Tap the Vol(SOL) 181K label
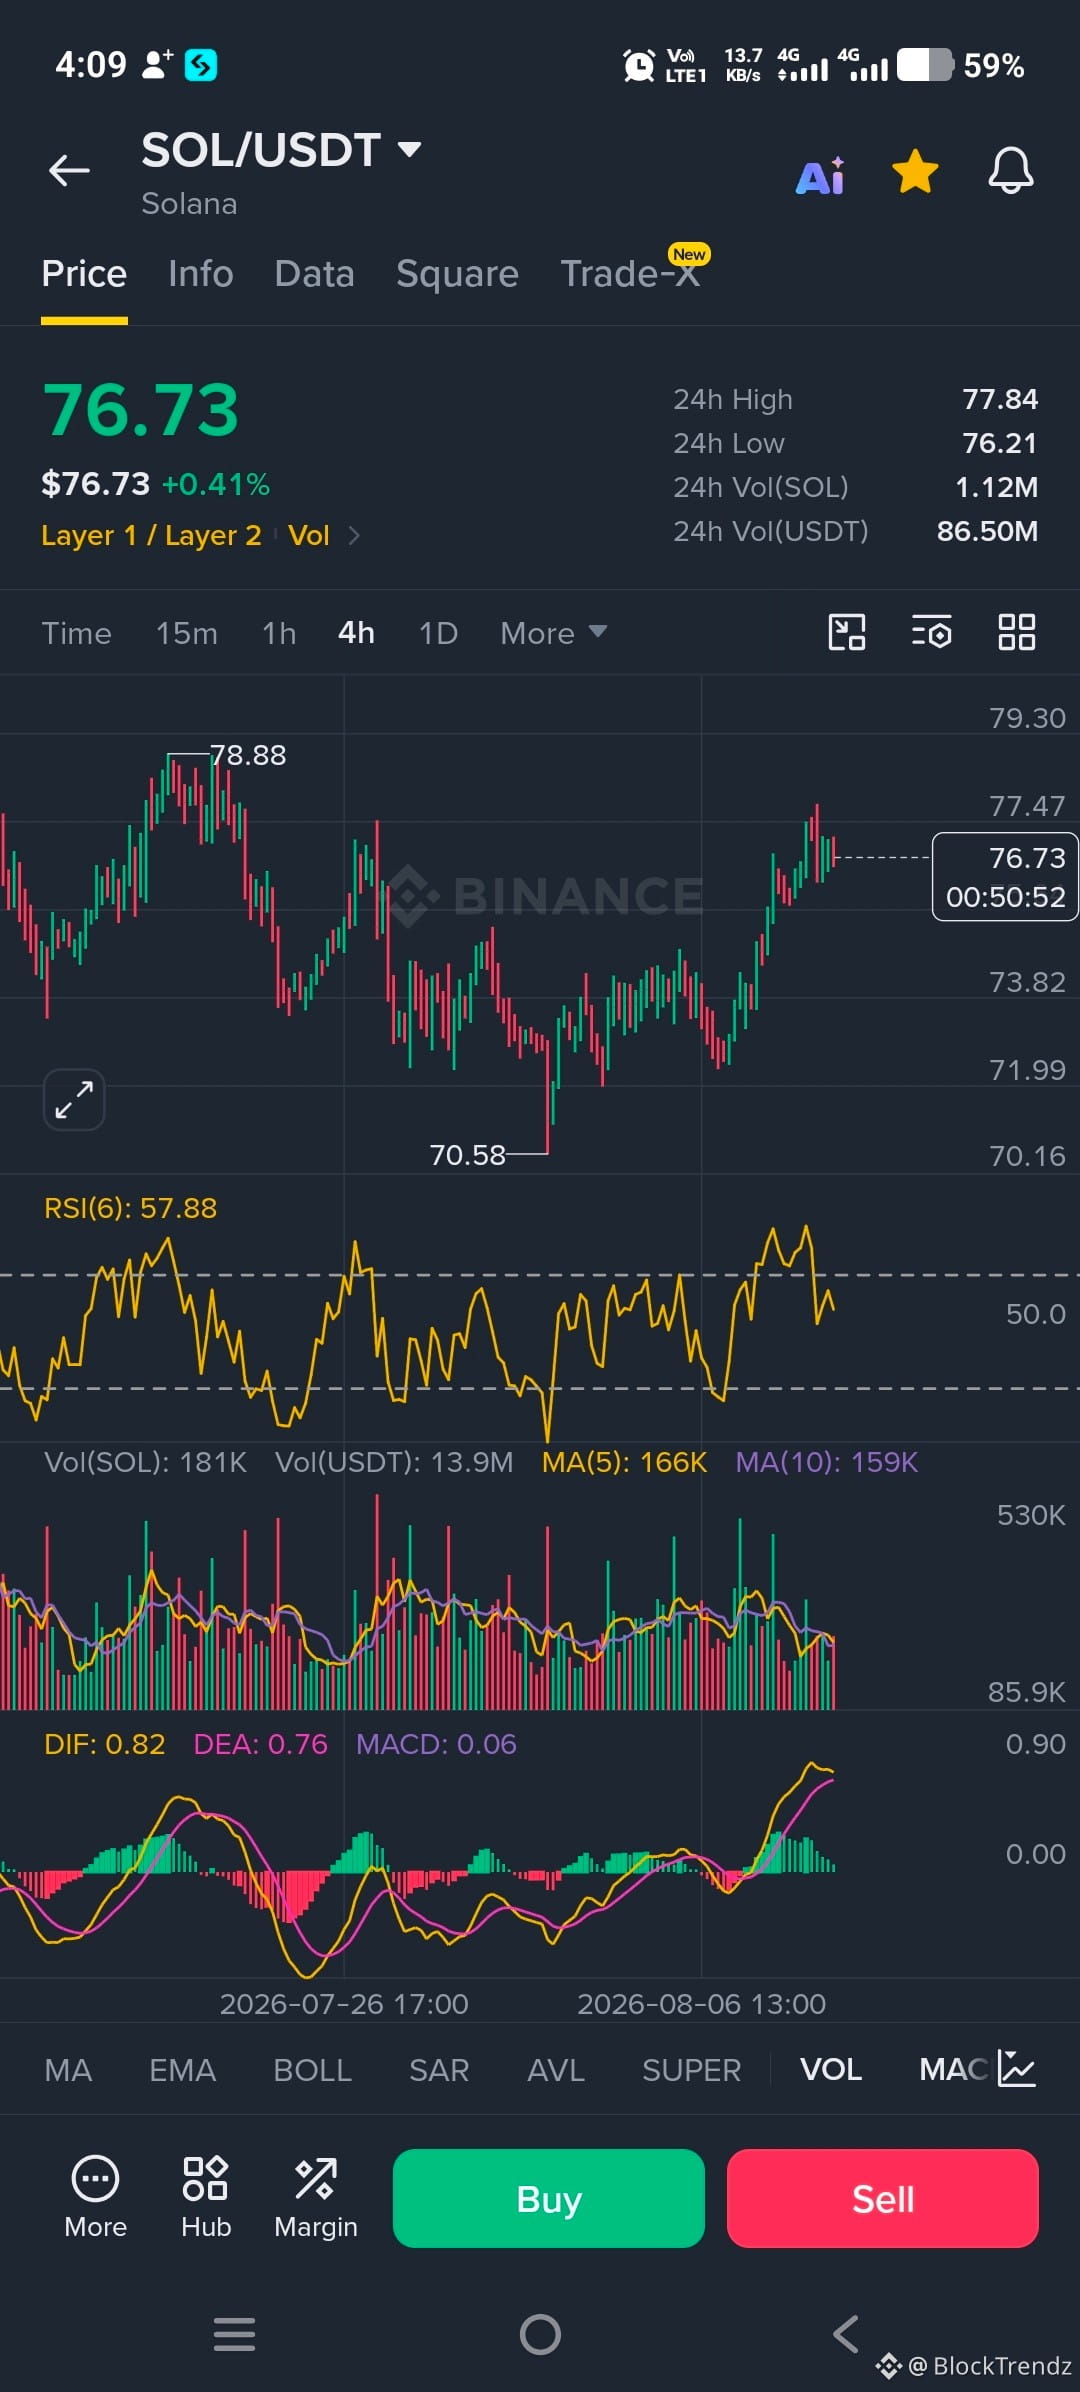1080x2392 pixels. [145, 1462]
